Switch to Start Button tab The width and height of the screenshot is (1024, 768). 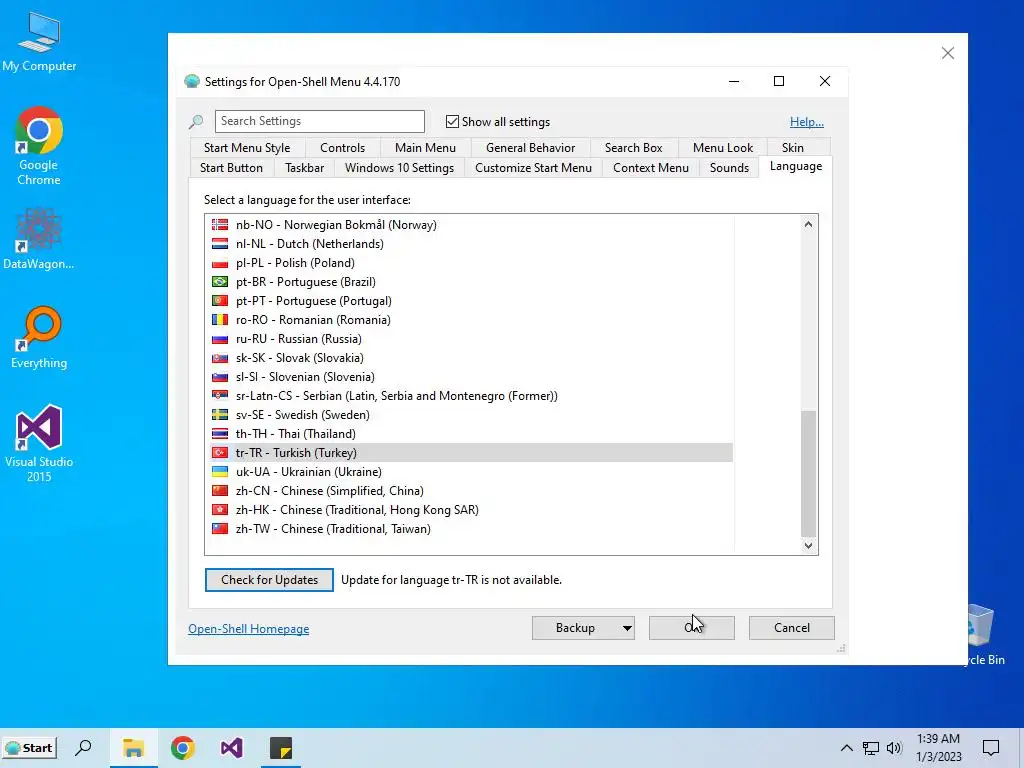click(x=231, y=168)
